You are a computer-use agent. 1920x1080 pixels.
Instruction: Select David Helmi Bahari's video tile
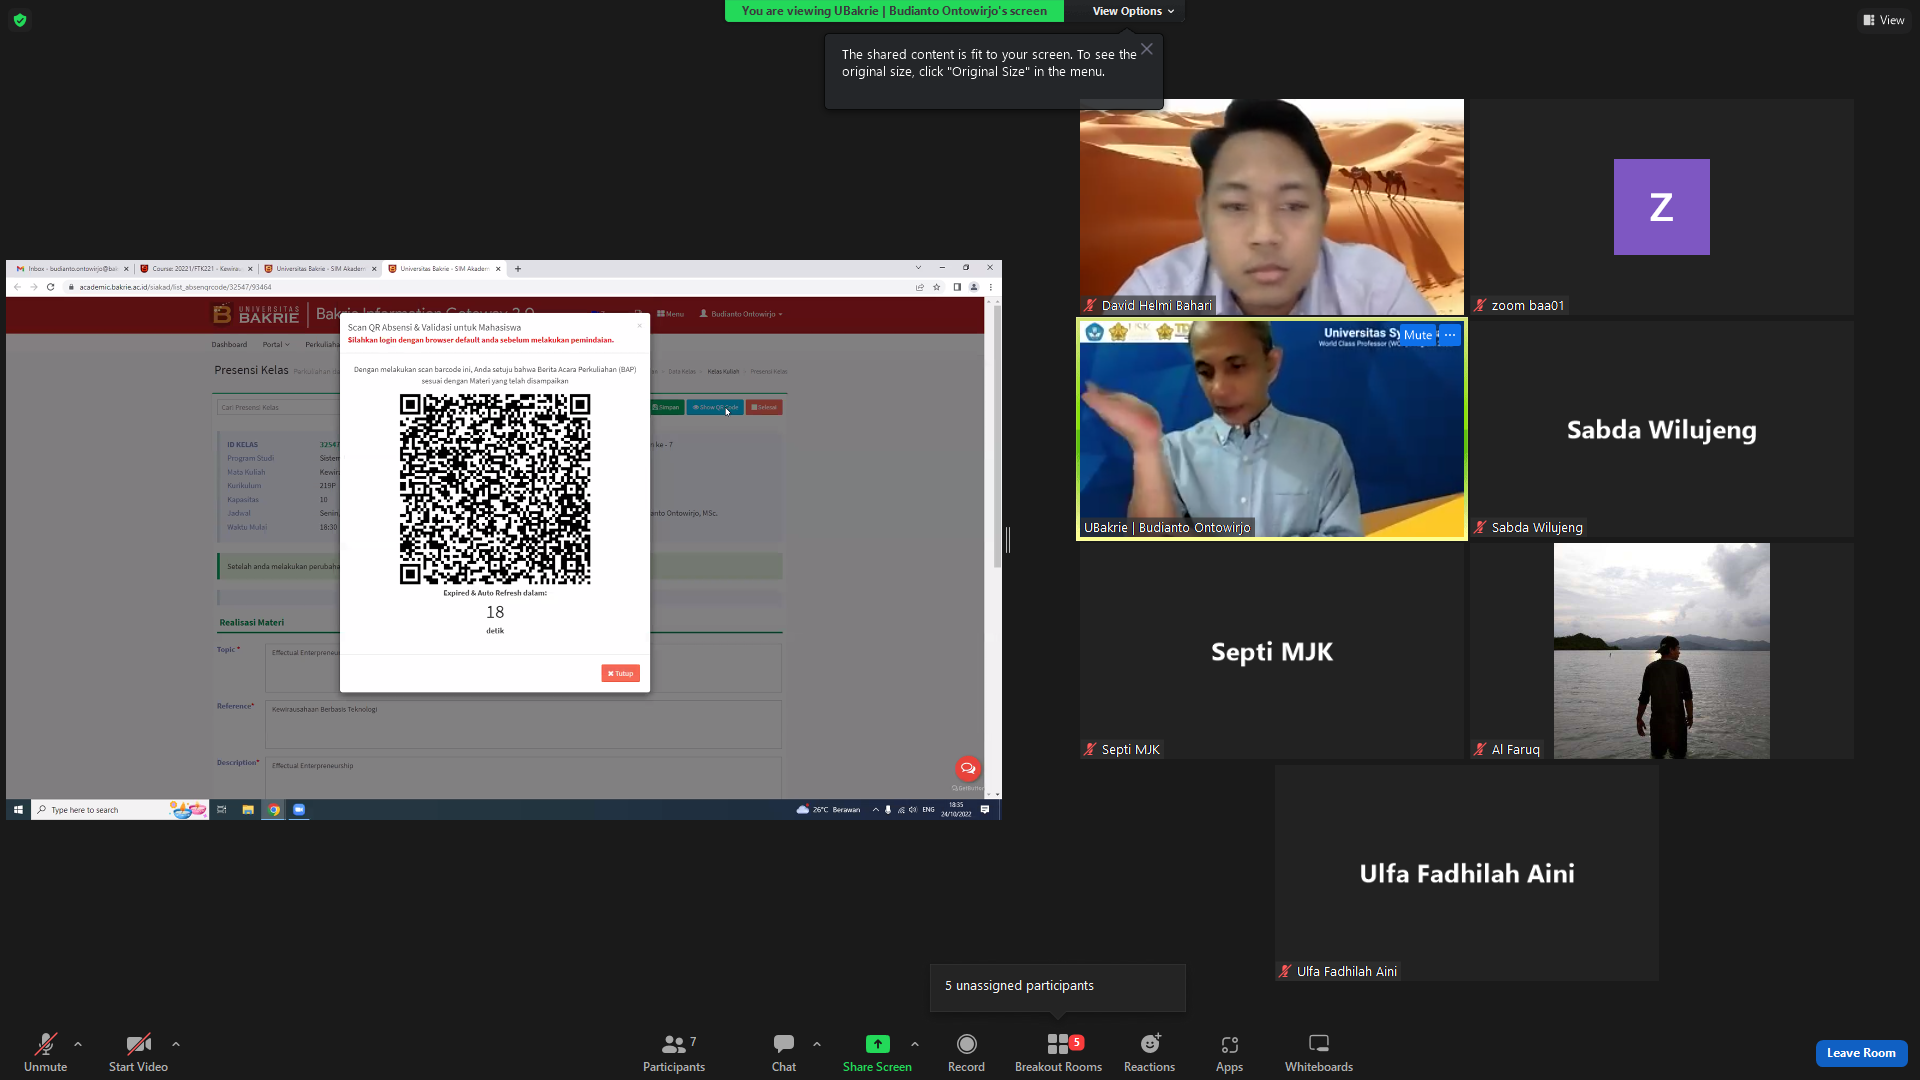(1272, 207)
